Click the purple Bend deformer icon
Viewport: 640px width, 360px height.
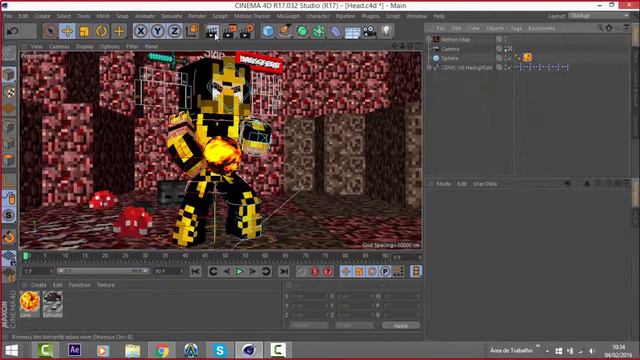pos(336,31)
